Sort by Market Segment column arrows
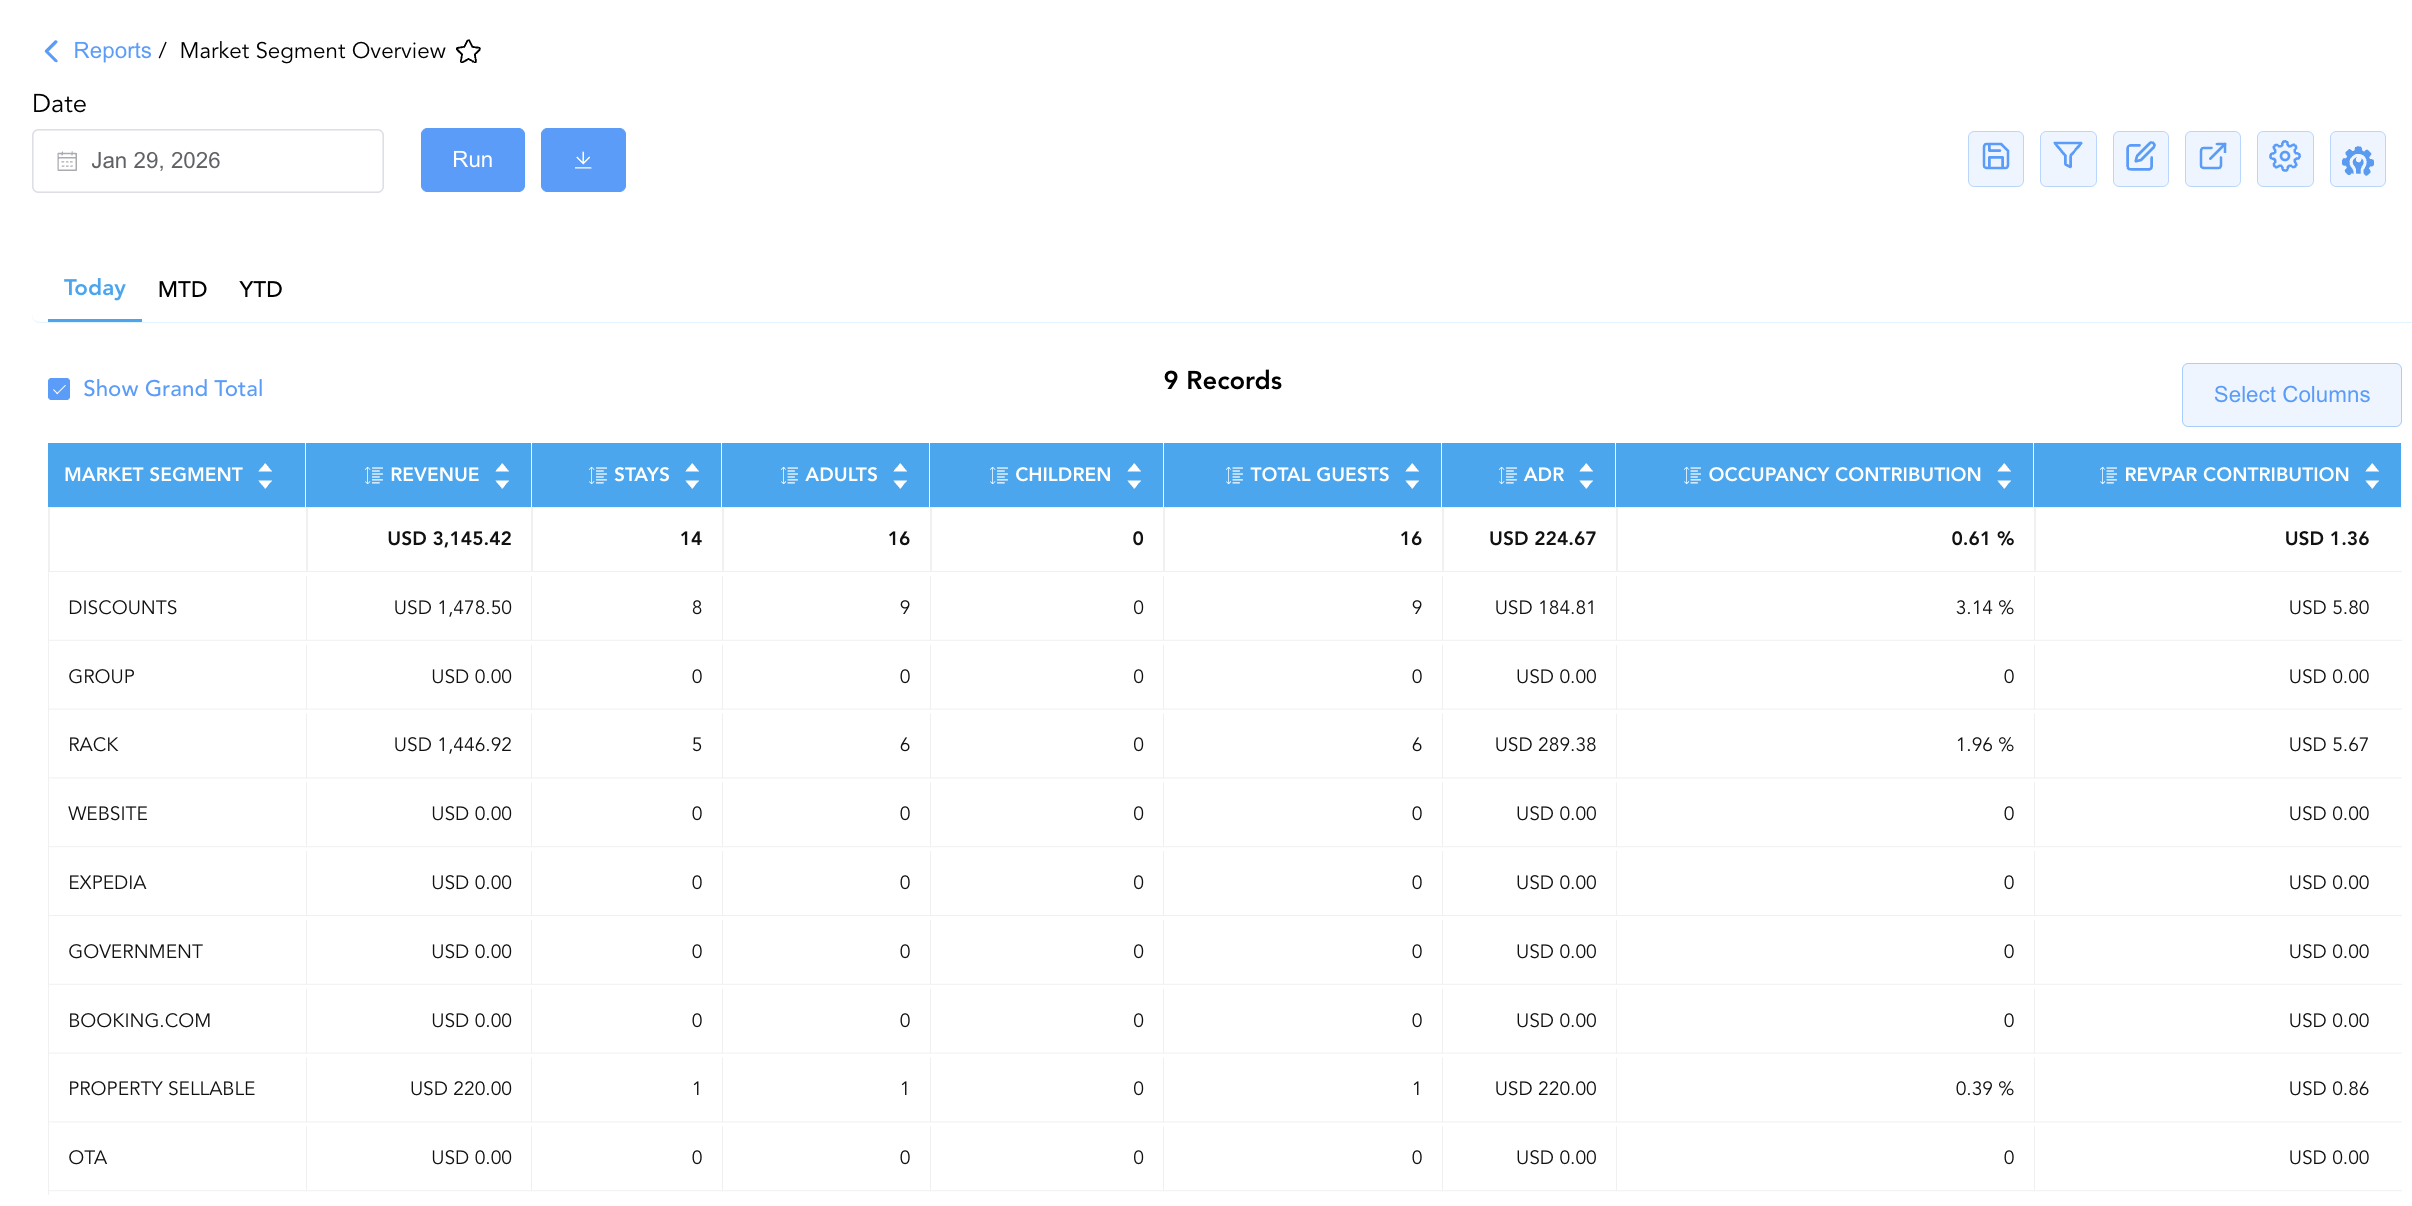 [x=265, y=475]
